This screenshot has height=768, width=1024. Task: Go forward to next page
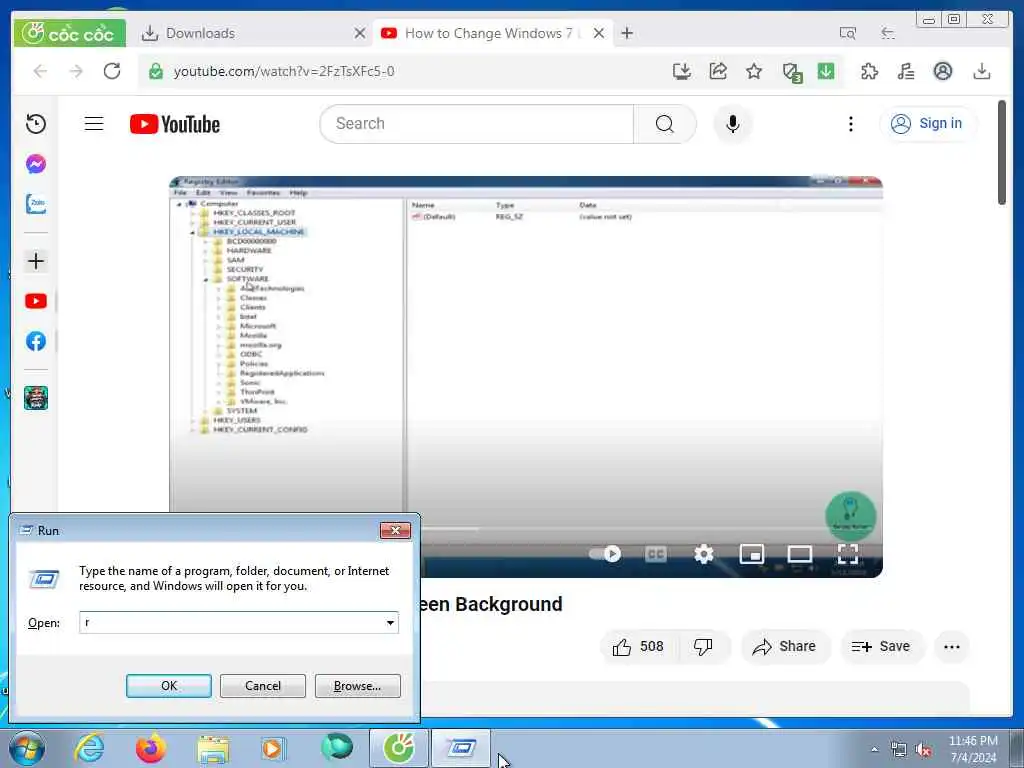point(76,71)
